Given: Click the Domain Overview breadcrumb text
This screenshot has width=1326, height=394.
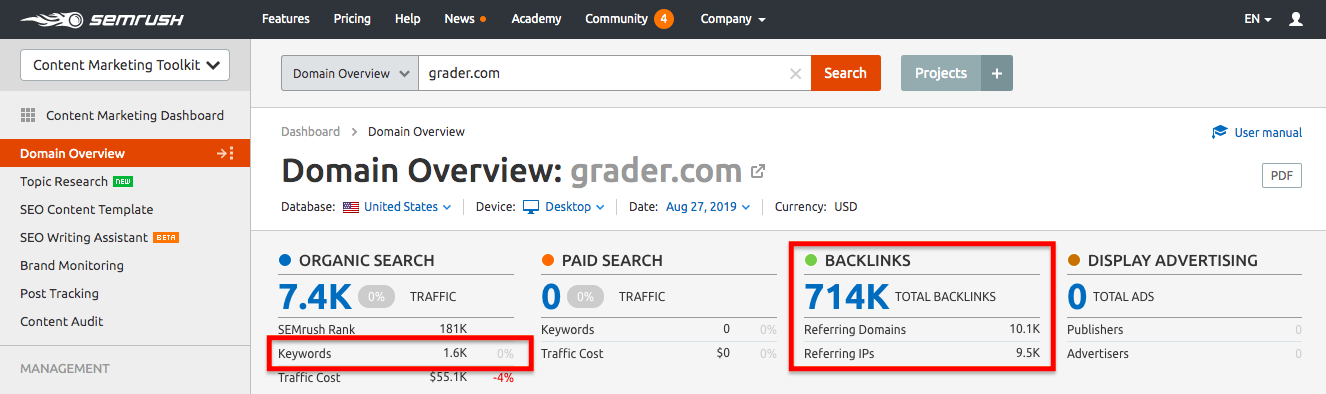Looking at the screenshot, I should (416, 131).
